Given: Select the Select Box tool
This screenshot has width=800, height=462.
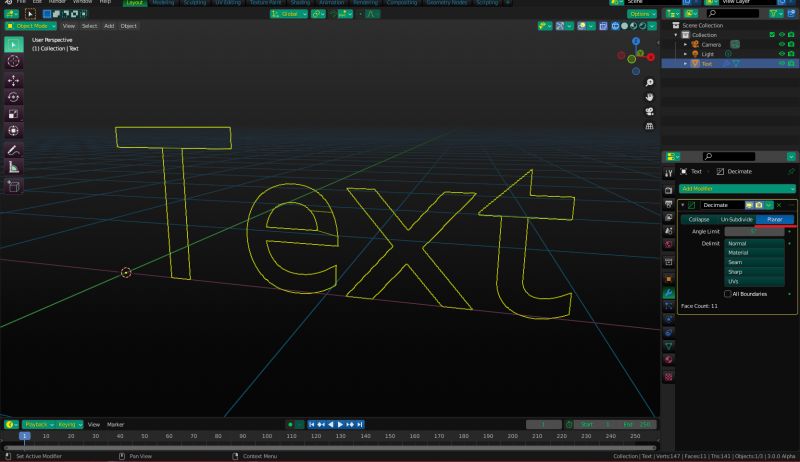Looking at the screenshot, I should (14, 44).
